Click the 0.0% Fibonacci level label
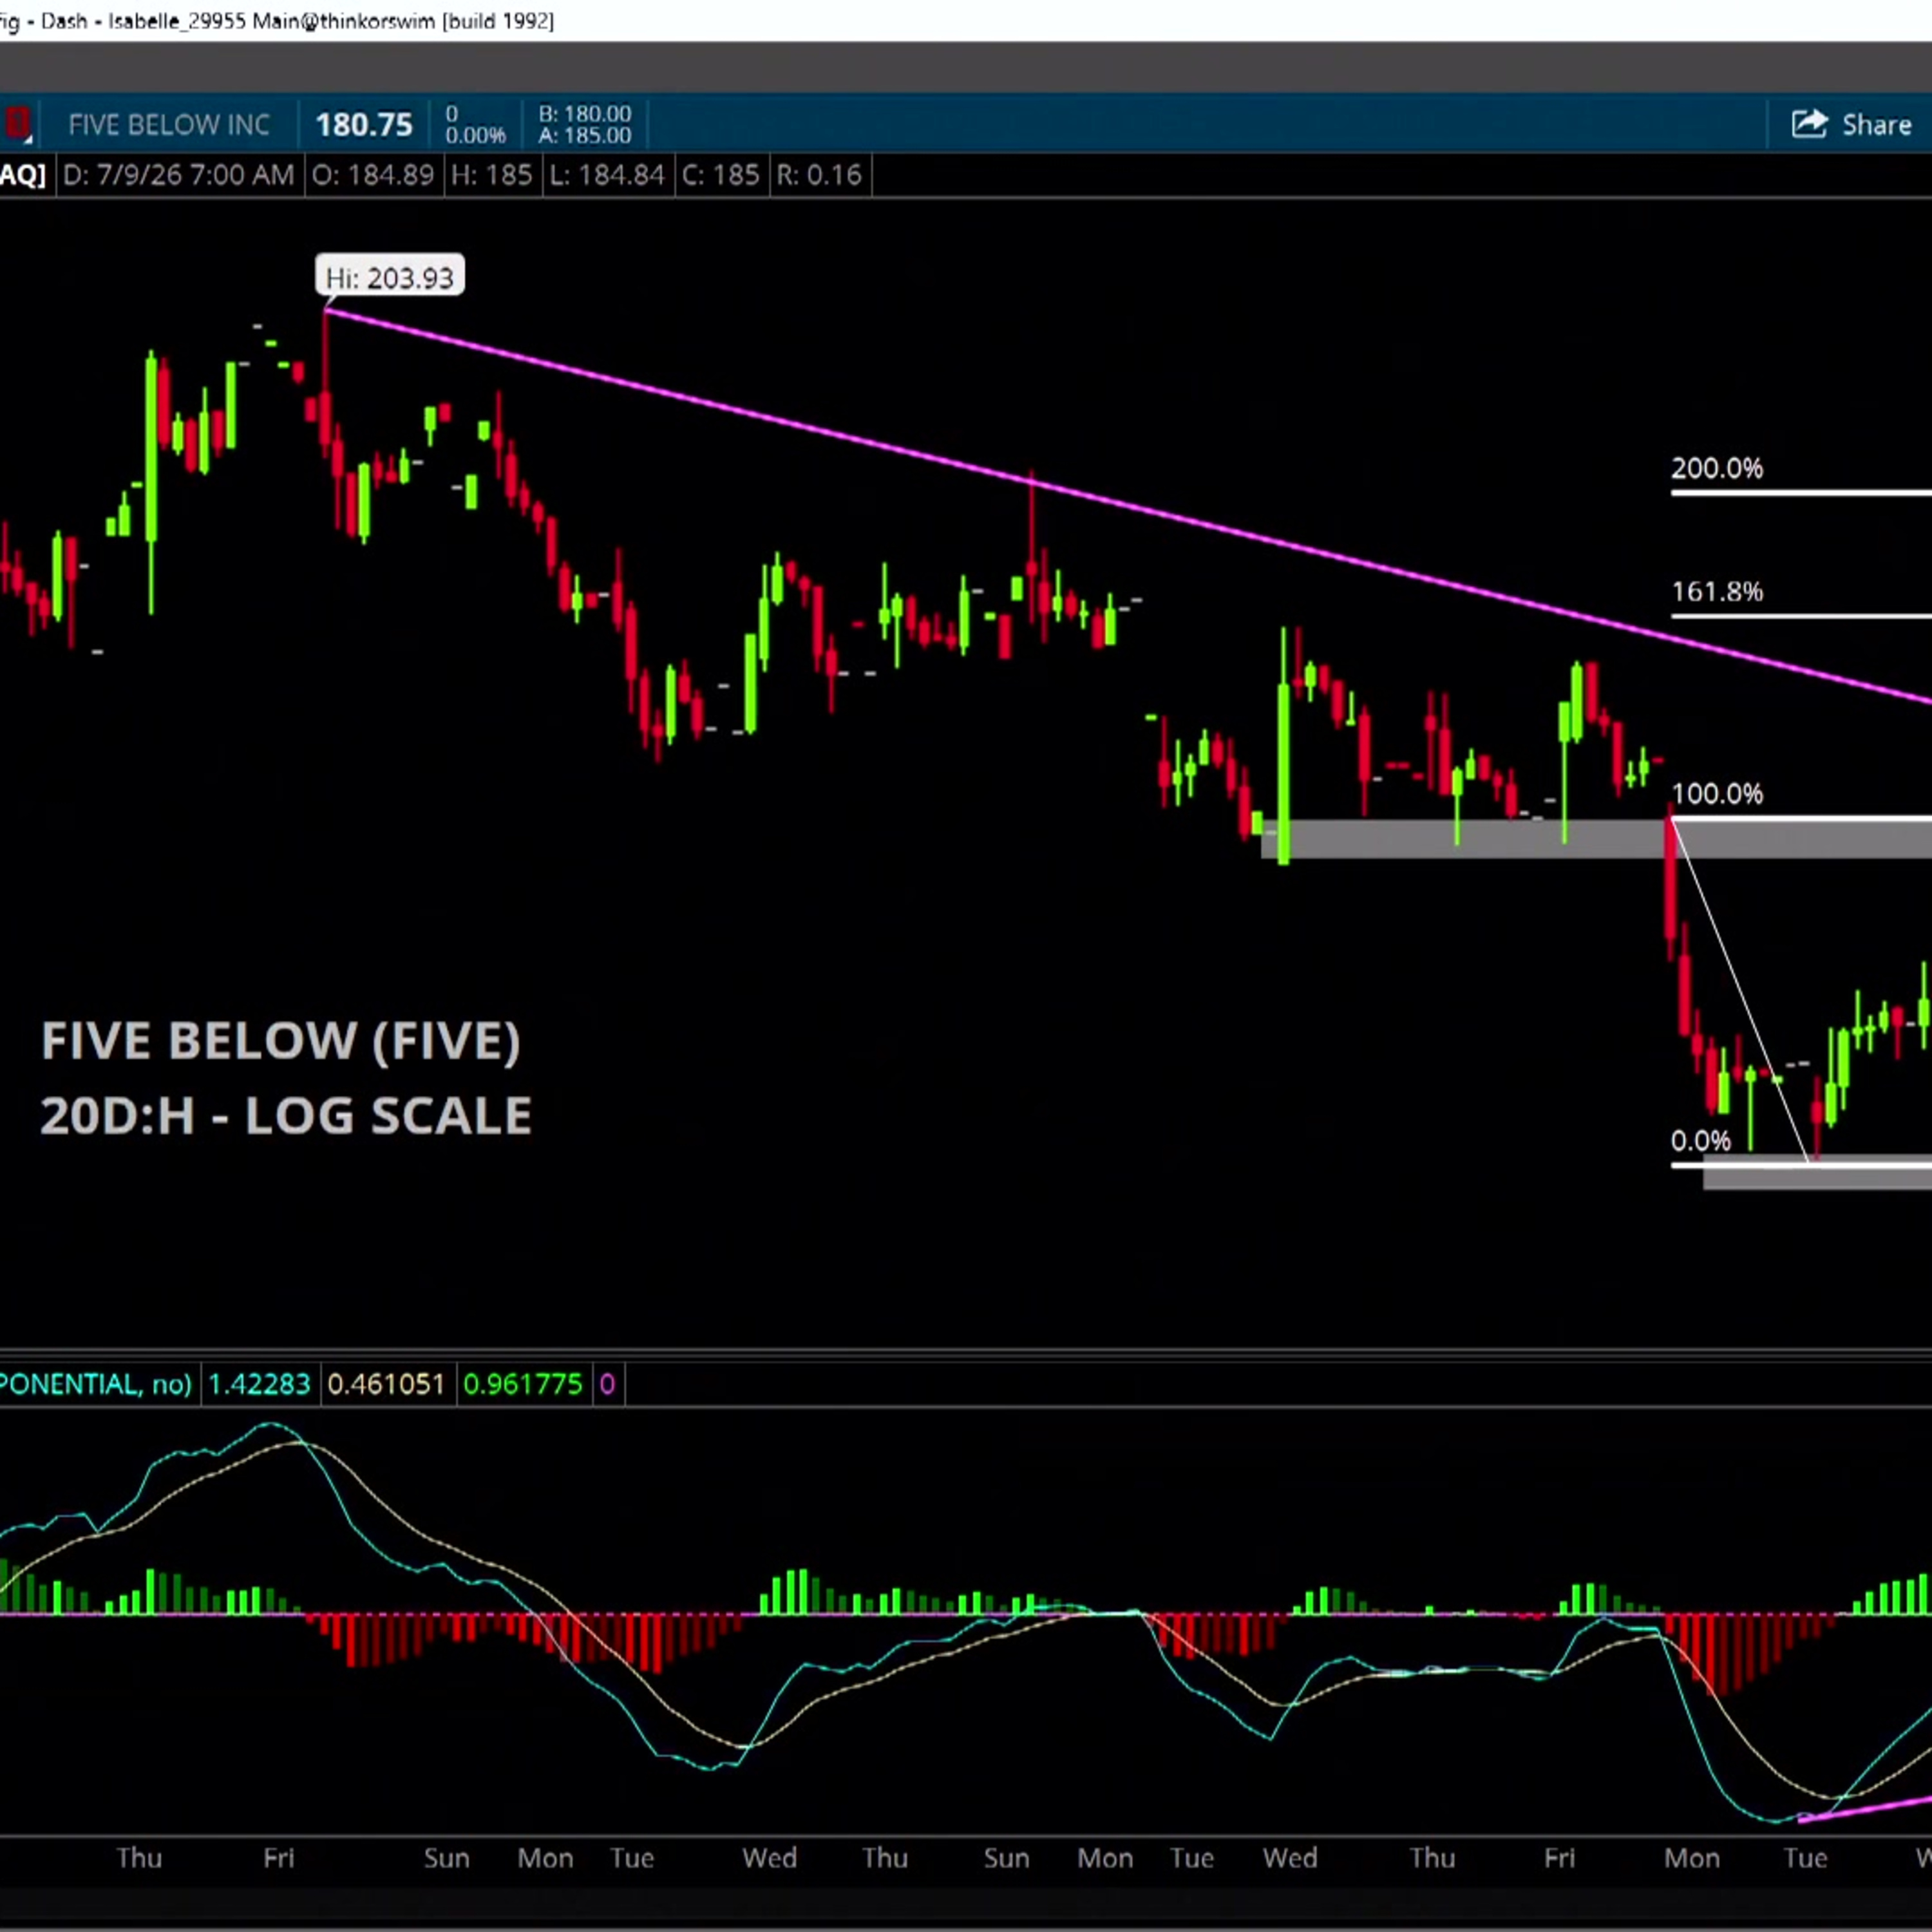1932x1932 pixels. tap(1701, 1141)
